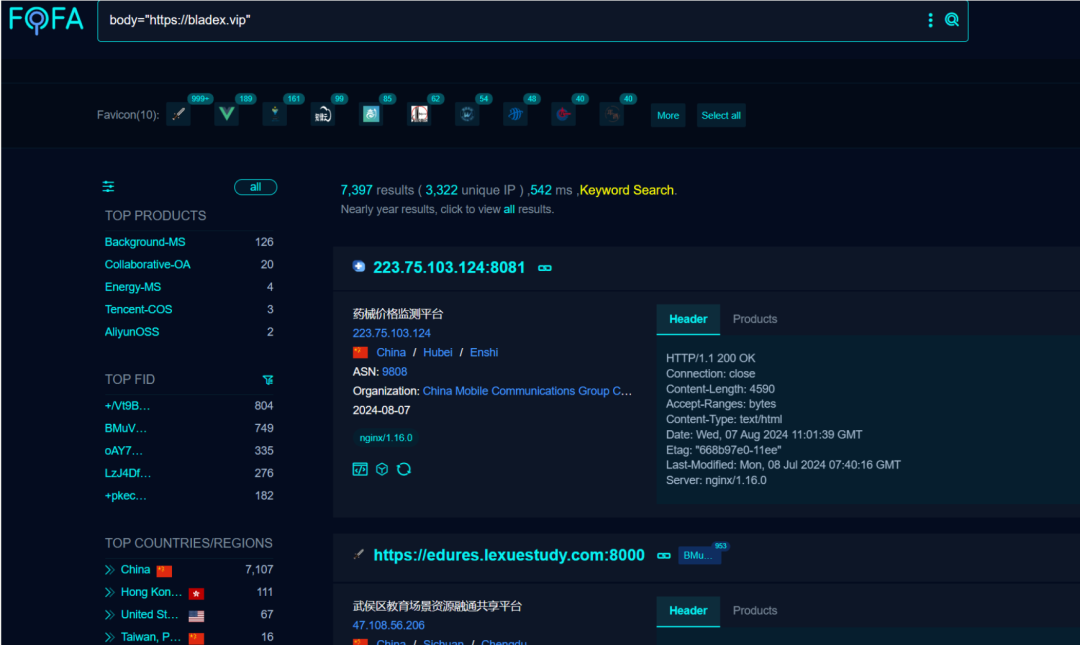Click the IP link 47.108.56.206
The width and height of the screenshot is (1080, 645).
388,625
